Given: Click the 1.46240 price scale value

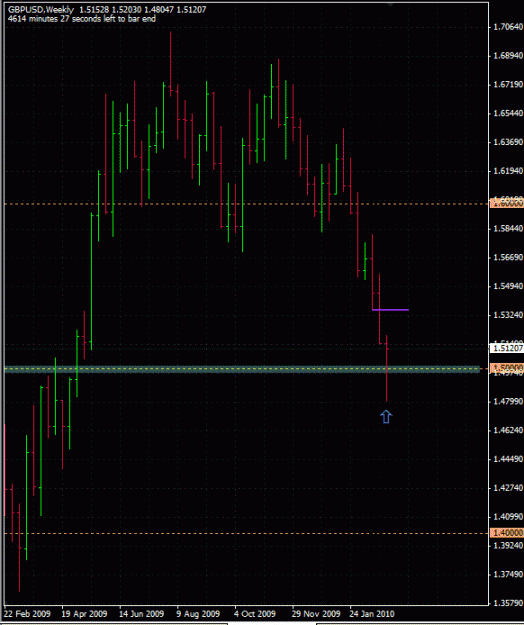Looking at the screenshot, I should click(x=508, y=430).
